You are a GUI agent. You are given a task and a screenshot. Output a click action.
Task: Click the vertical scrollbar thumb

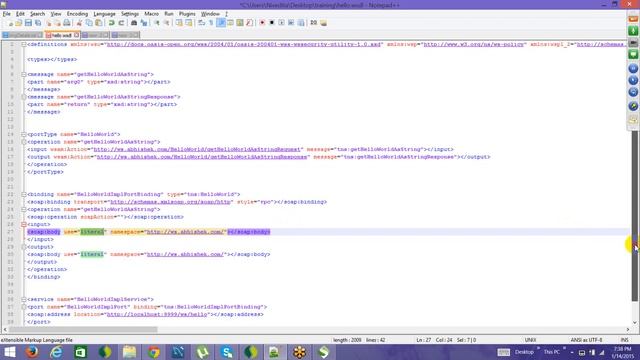[x=634, y=216]
